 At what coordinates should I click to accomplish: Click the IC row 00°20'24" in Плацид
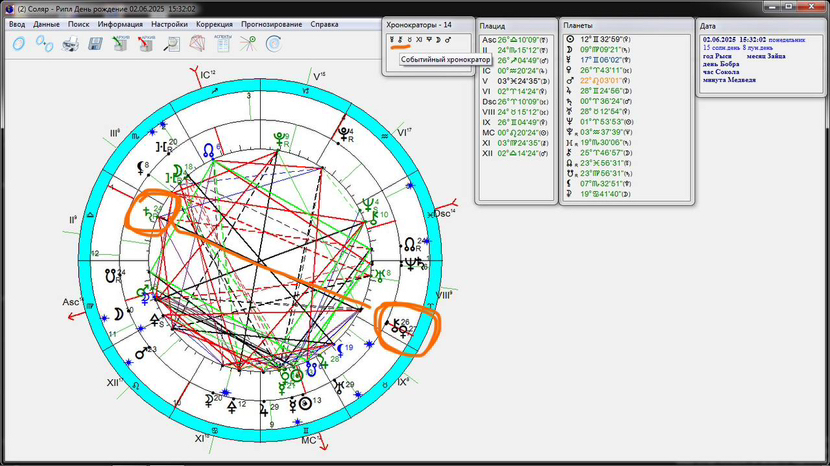click(x=515, y=70)
